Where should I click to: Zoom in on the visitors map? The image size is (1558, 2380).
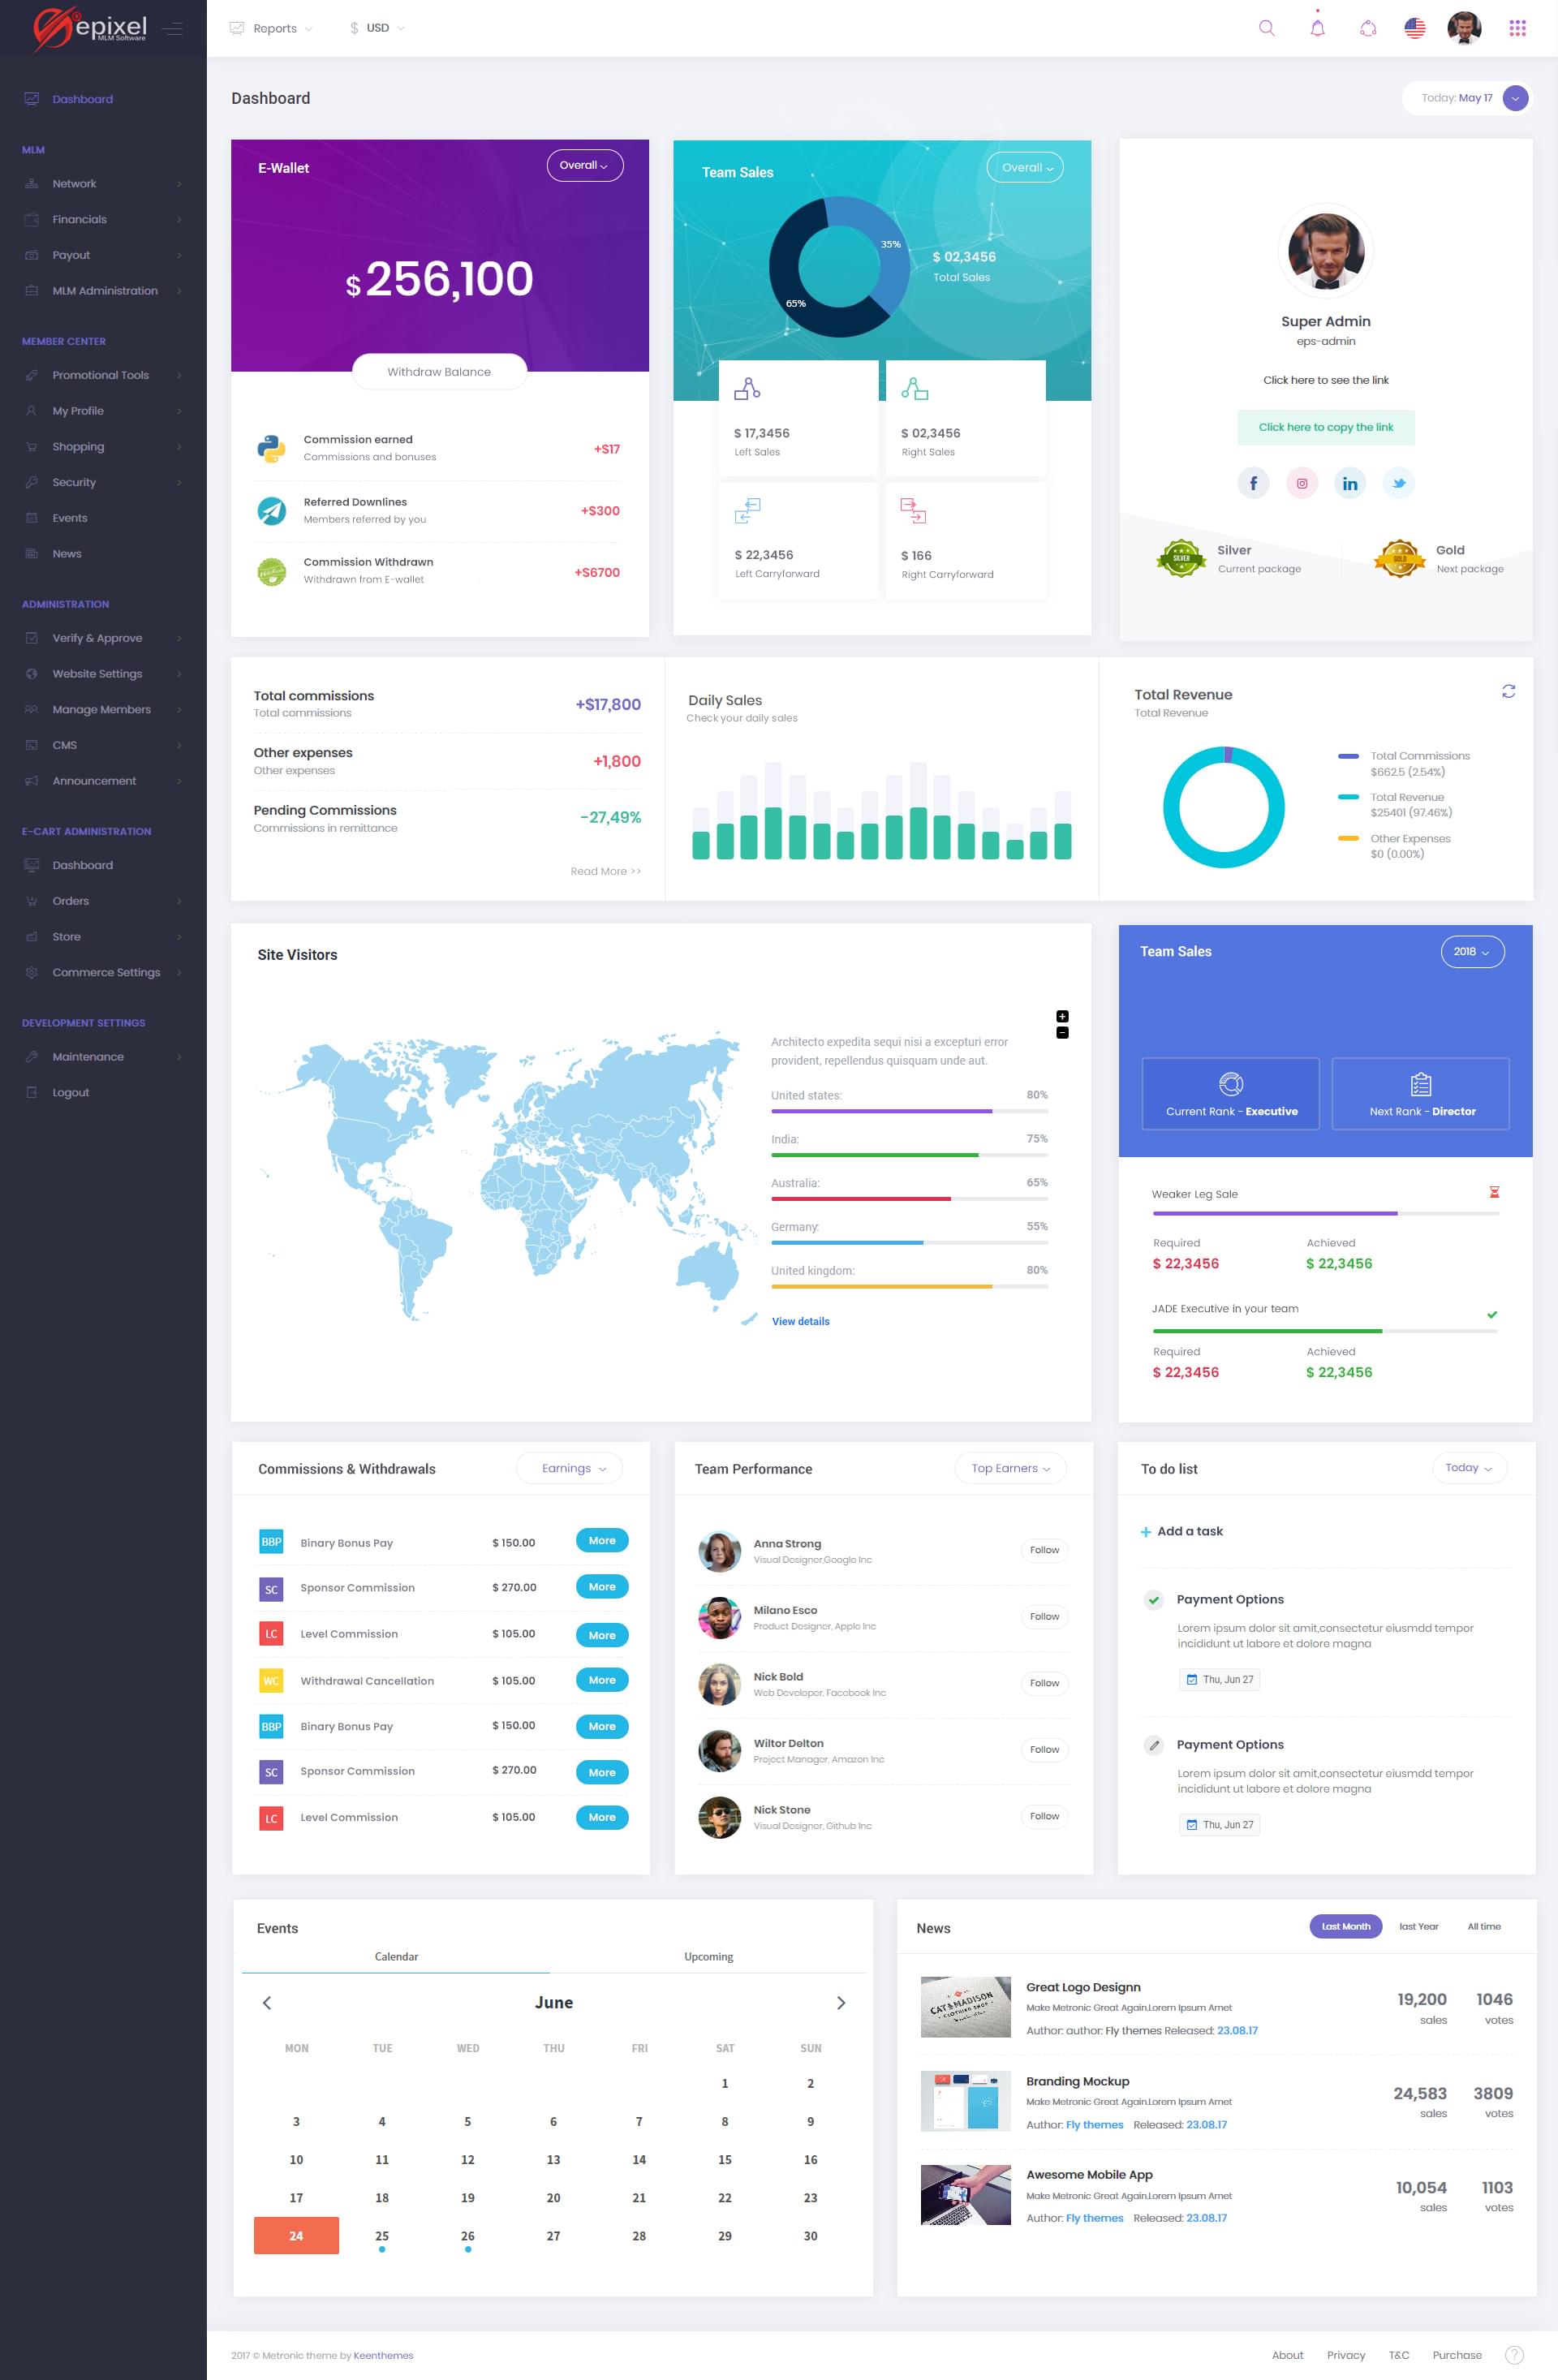click(1062, 1016)
